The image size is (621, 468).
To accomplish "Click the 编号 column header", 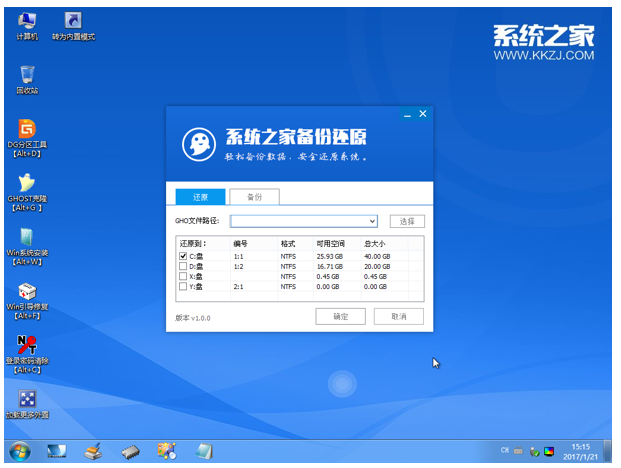I will pos(254,244).
